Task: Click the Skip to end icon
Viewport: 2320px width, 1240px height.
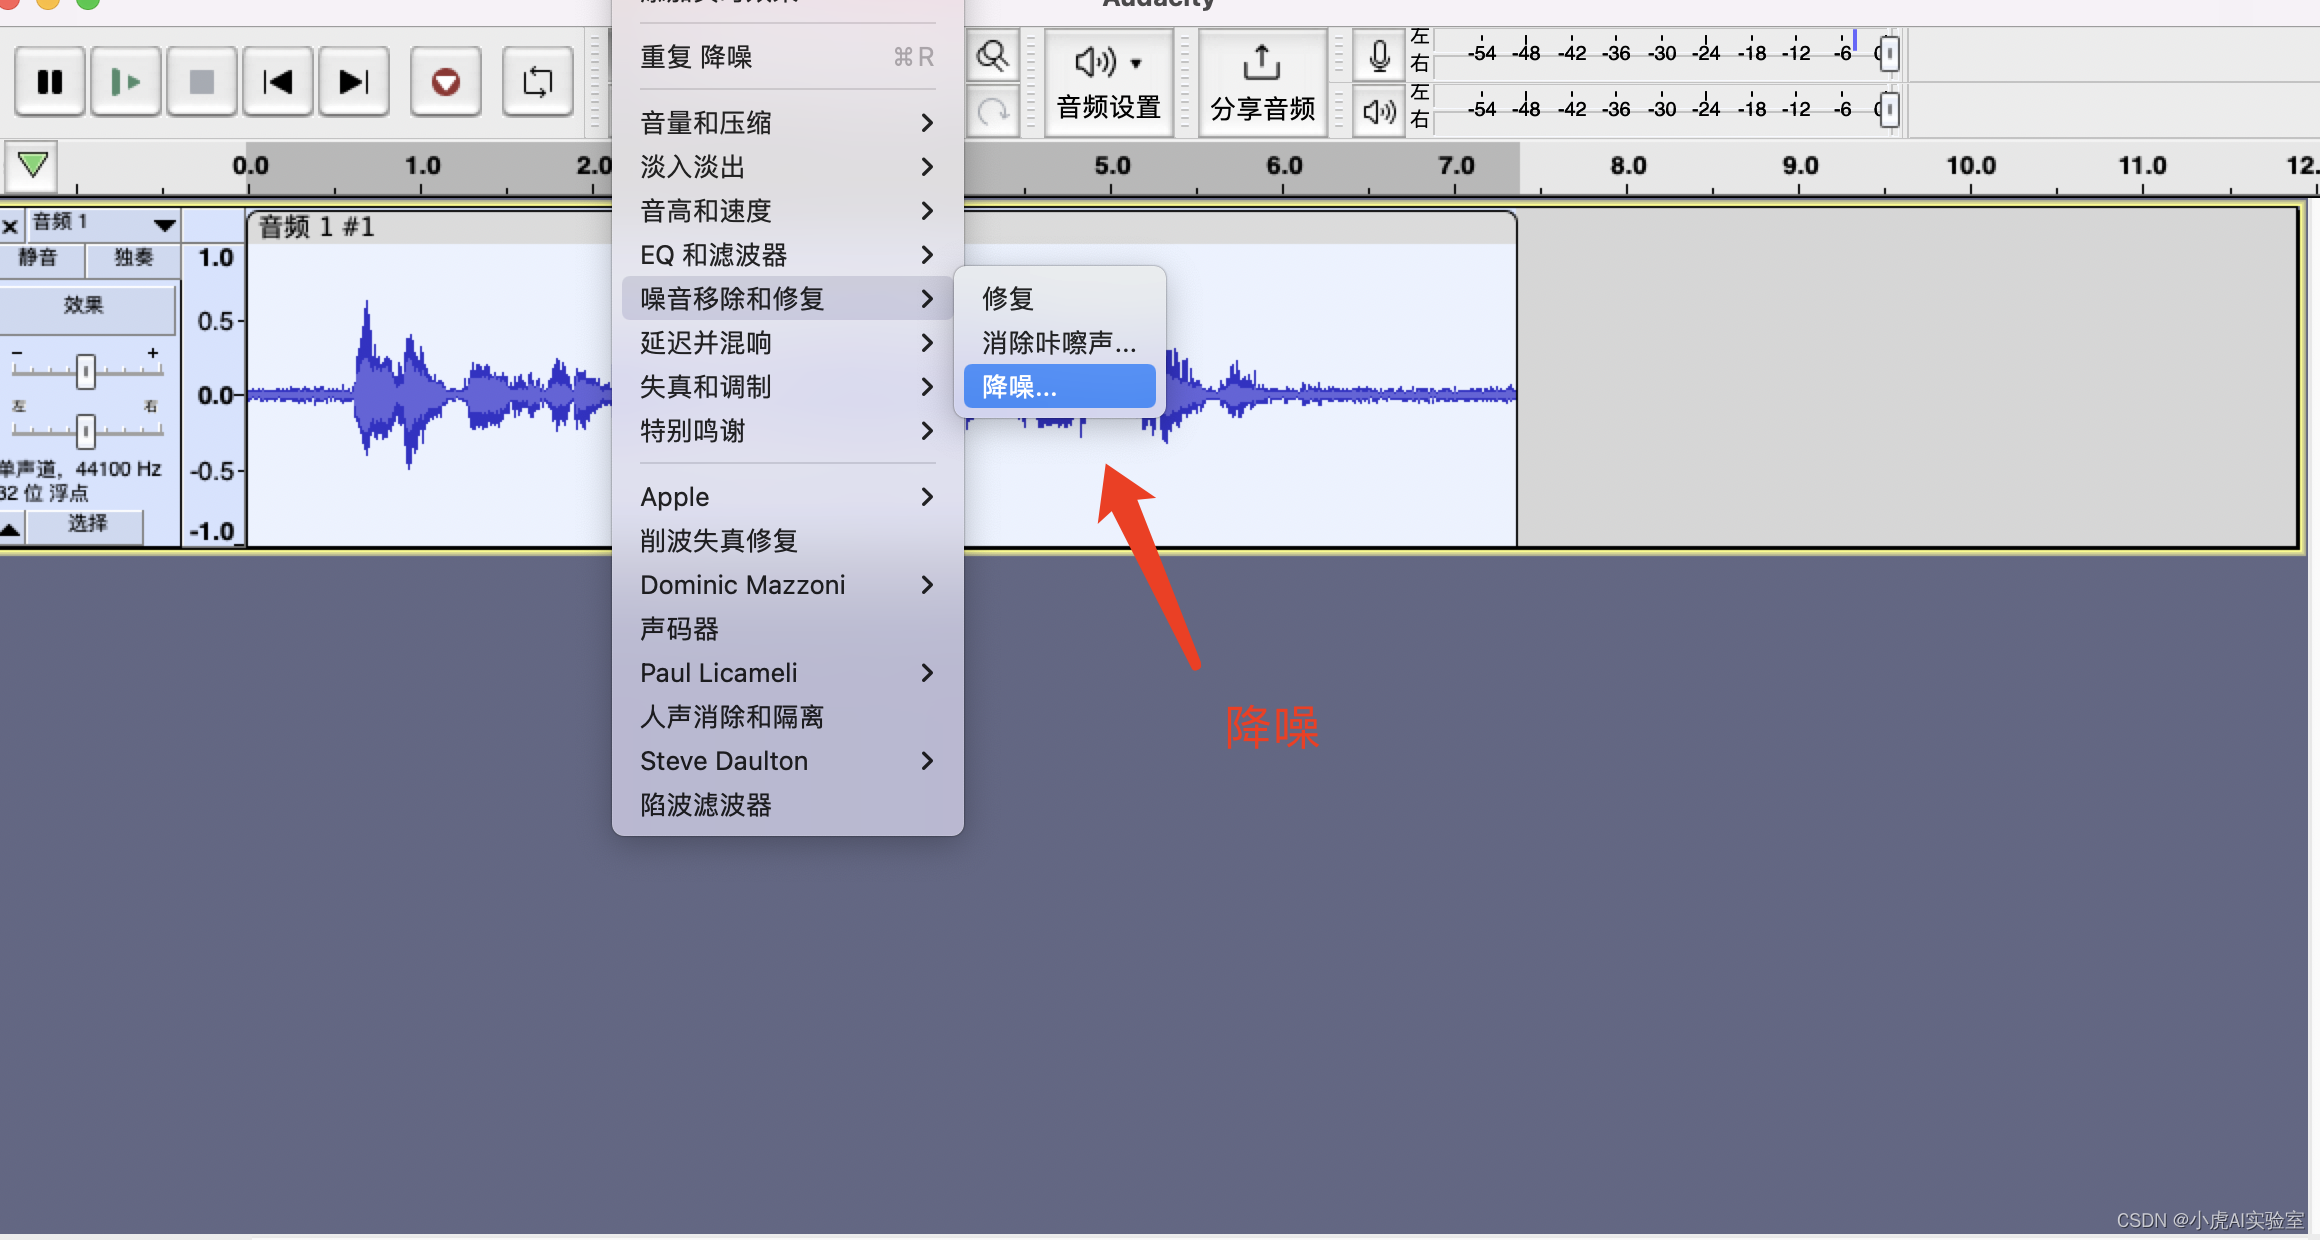Action: coord(353,80)
